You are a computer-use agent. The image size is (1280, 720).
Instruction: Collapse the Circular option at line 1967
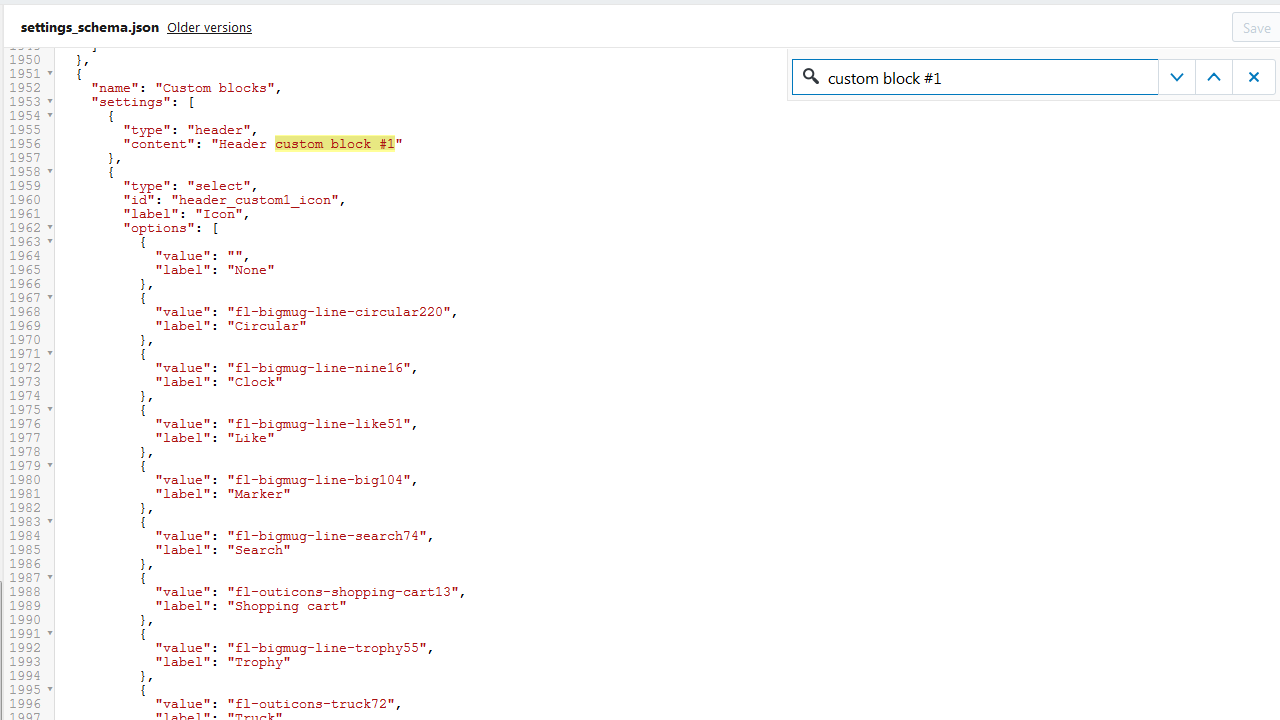pyautogui.click(x=51, y=297)
